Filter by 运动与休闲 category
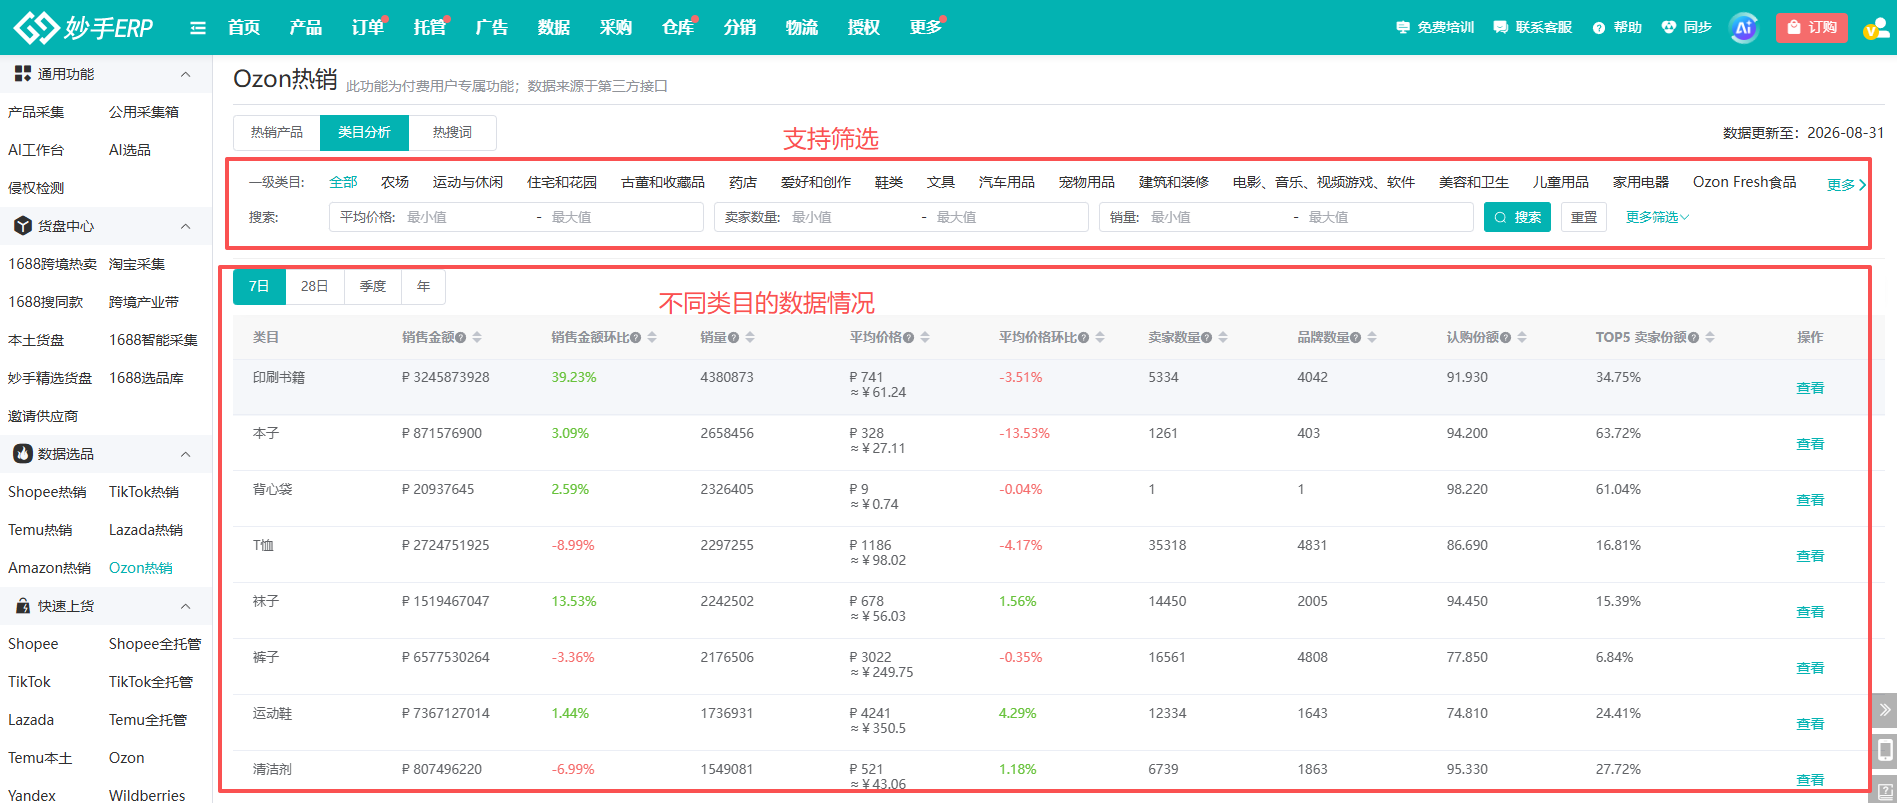 click(468, 182)
